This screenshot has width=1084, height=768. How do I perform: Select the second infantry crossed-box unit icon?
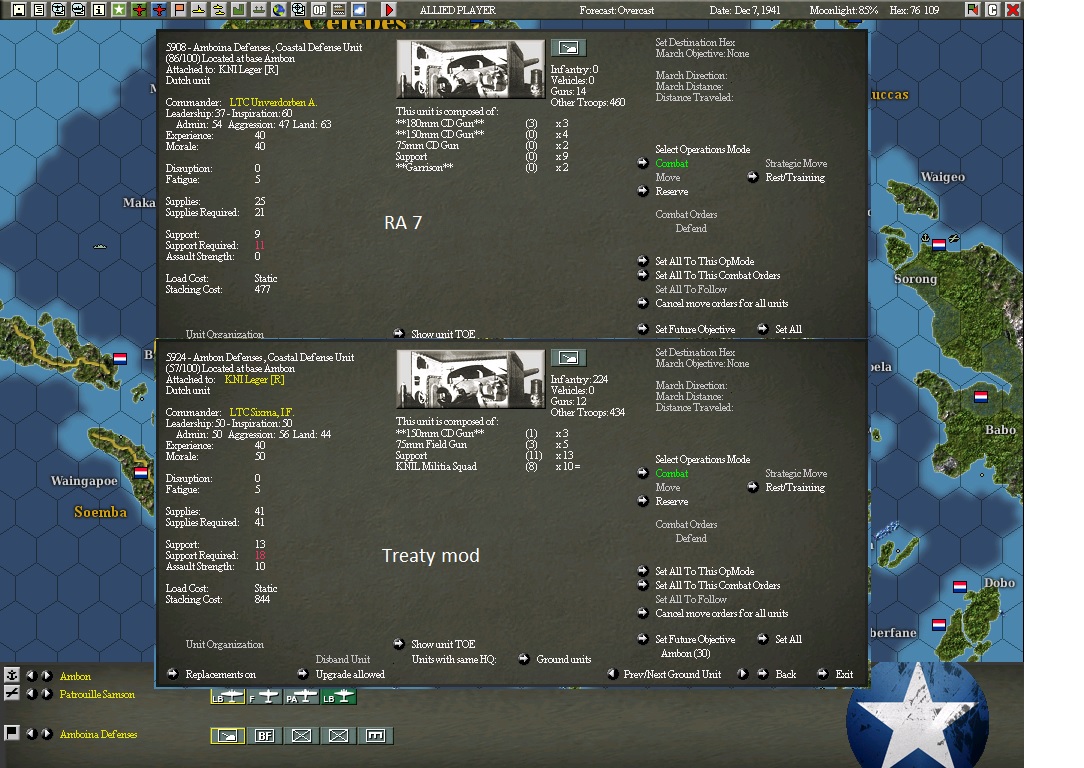tap(339, 736)
